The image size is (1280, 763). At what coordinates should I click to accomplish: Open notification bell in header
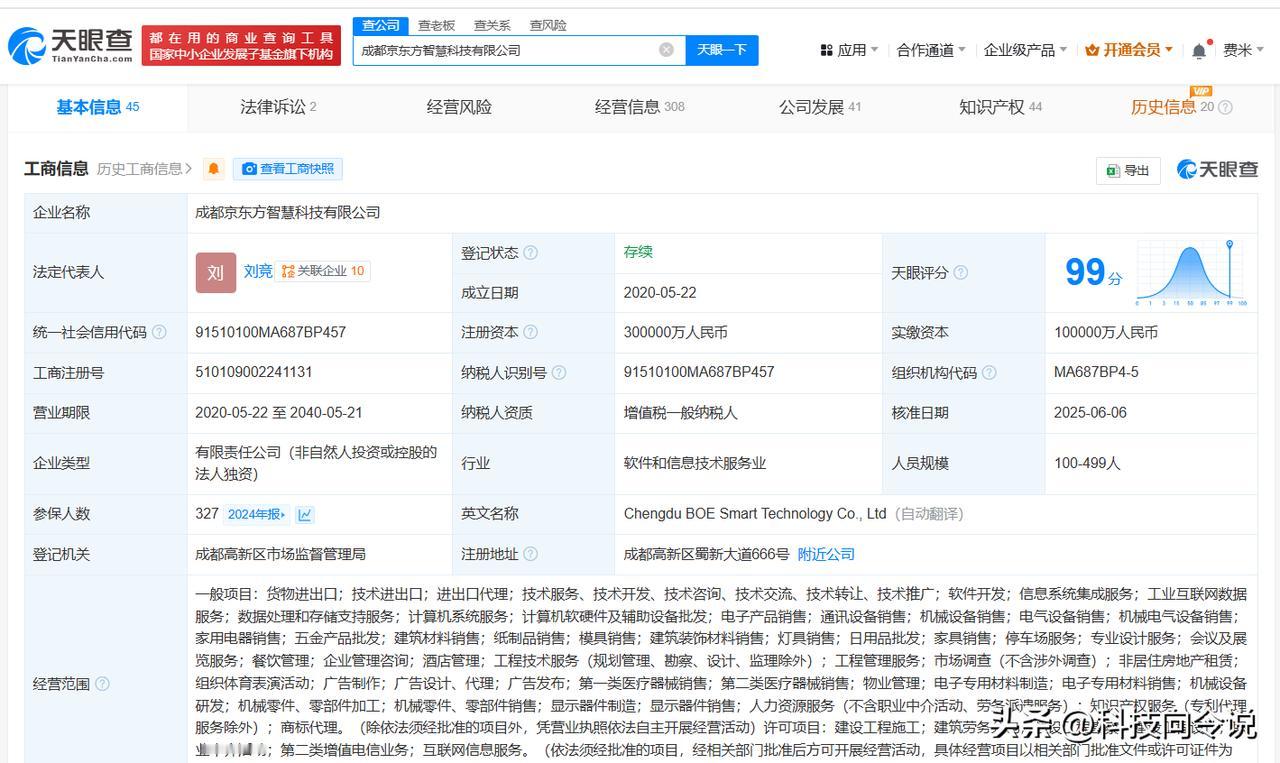1199,50
